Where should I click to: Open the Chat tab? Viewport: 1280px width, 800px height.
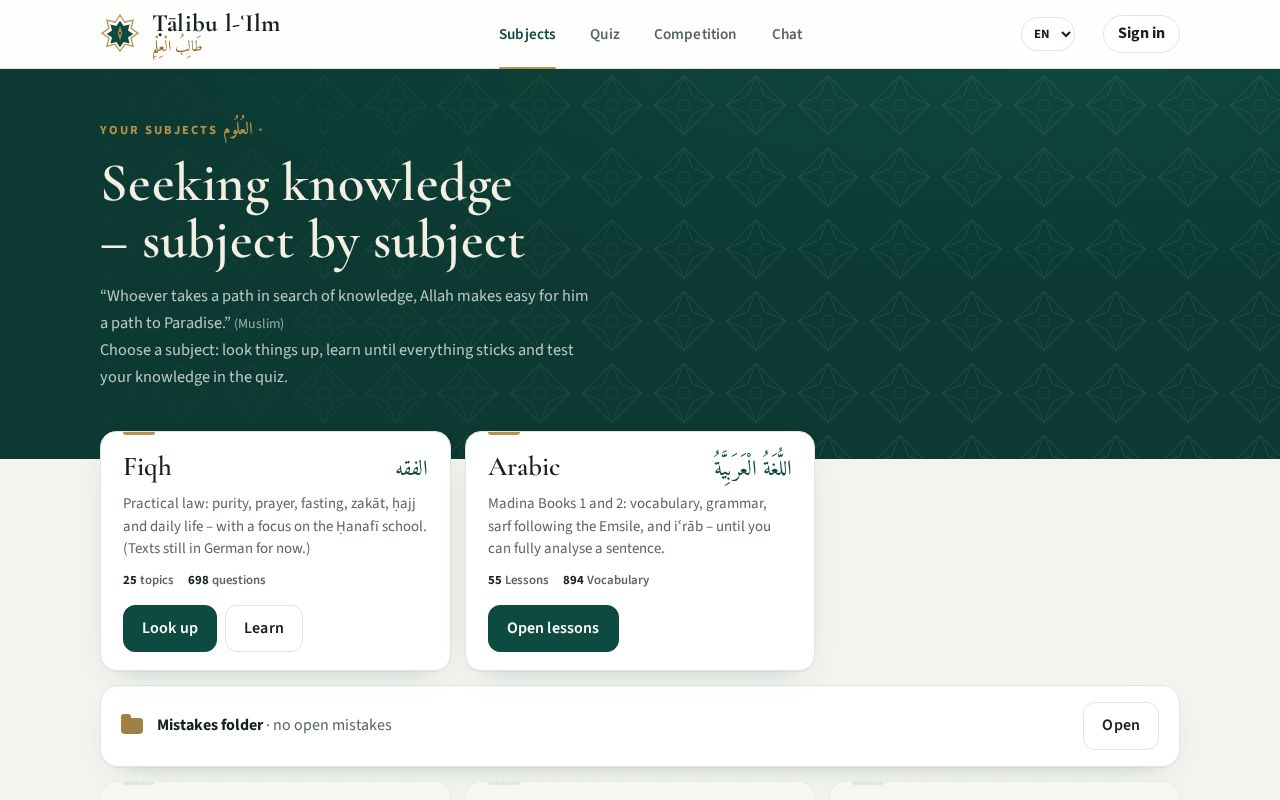(787, 34)
